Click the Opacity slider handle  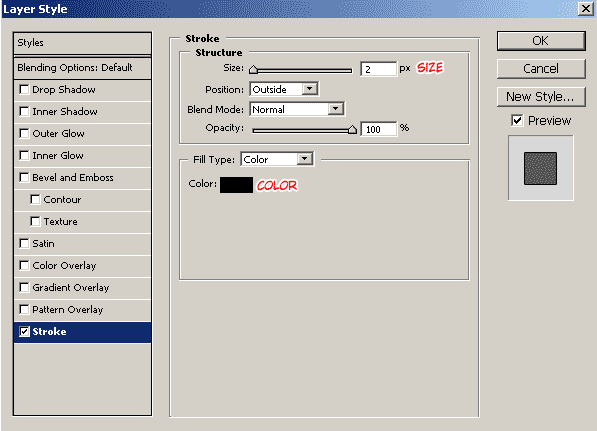coord(352,129)
